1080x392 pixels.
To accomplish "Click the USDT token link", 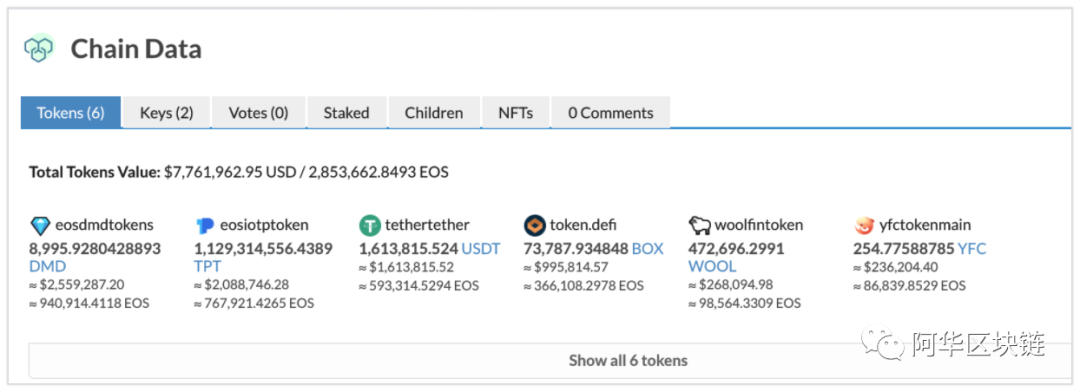I will pos(481,249).
